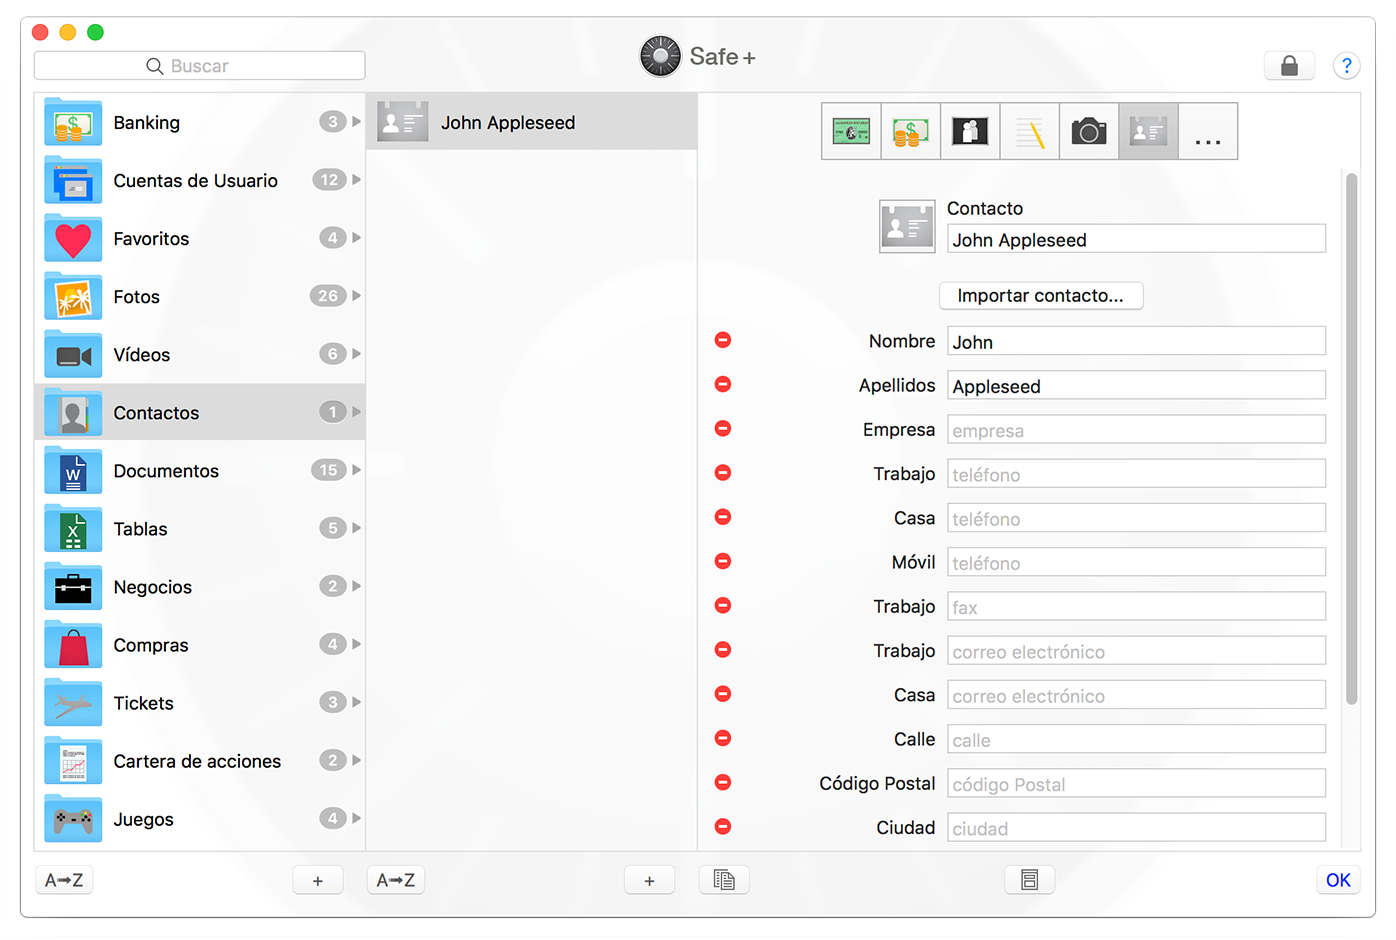Click the Empresa input field
Screen dimensions: 1396x940
[1136, 429]
